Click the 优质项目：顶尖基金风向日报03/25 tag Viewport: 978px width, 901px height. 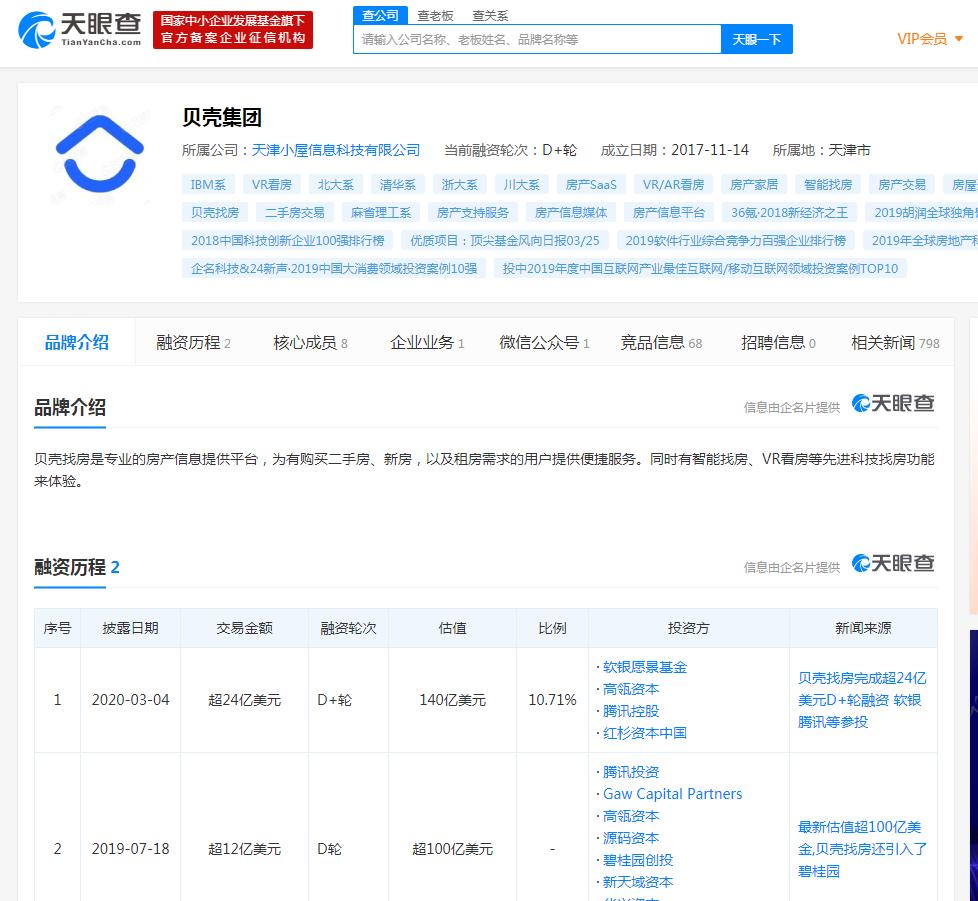click(505, 241)
